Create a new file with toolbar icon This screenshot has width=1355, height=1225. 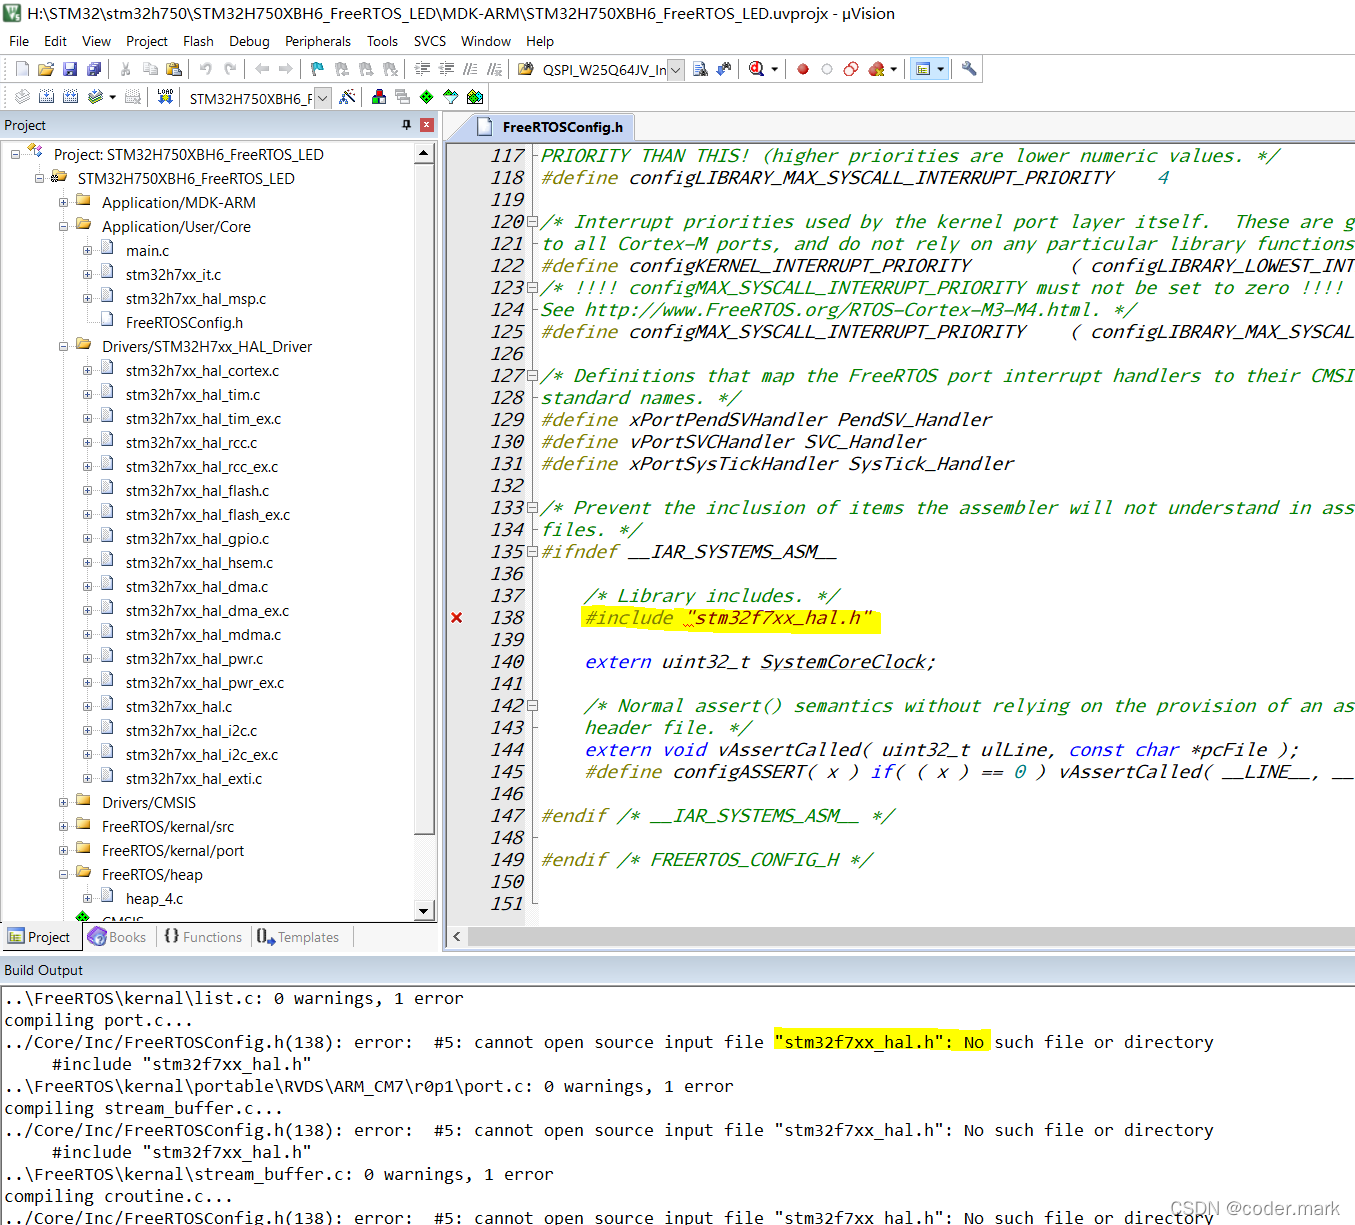22,69
